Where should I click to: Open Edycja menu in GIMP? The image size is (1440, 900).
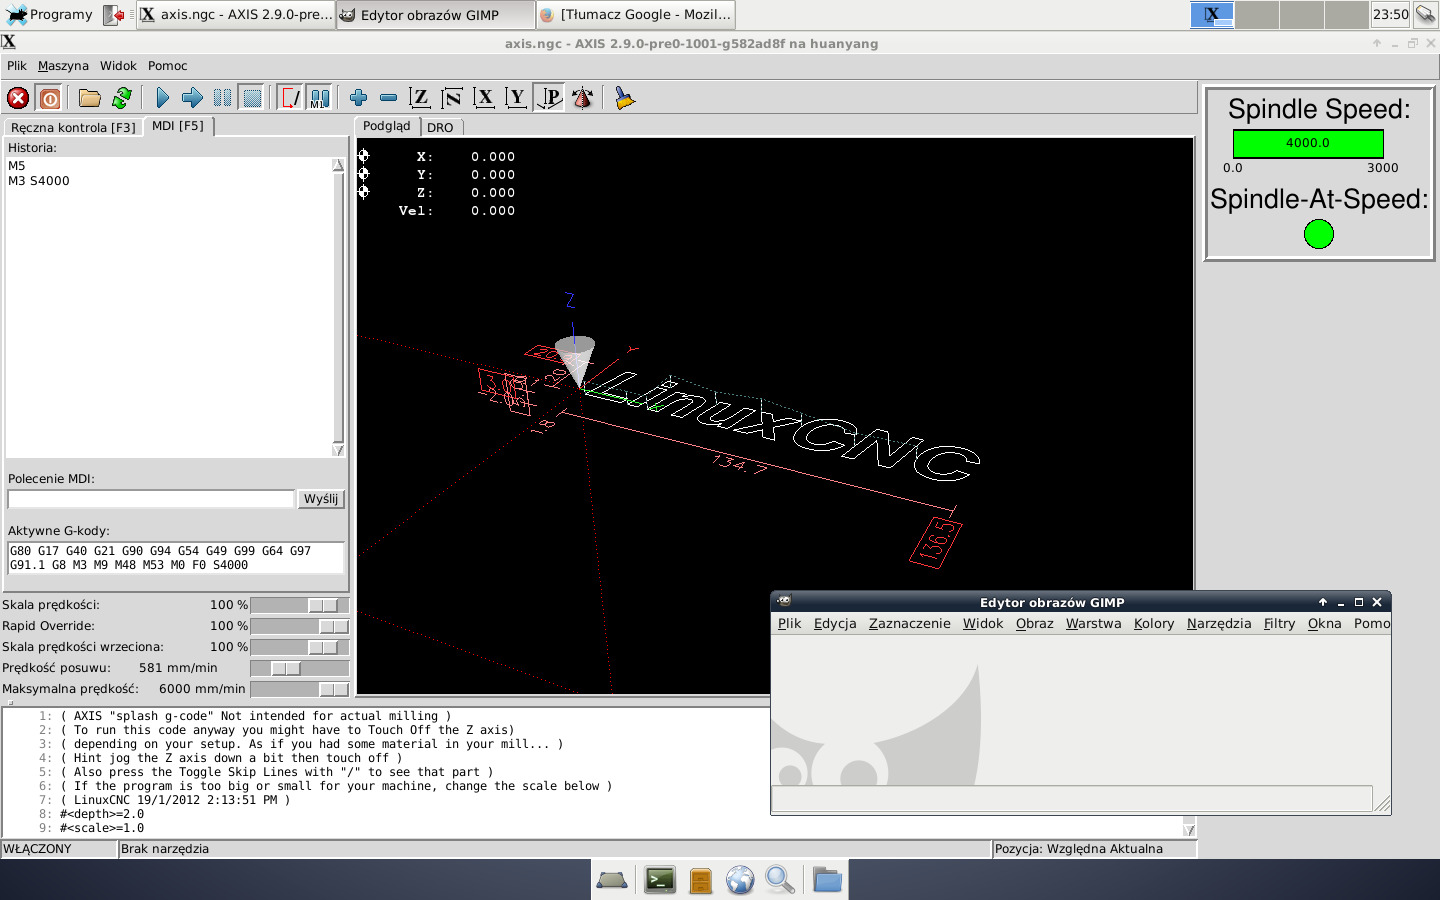[x=835, y=623]
